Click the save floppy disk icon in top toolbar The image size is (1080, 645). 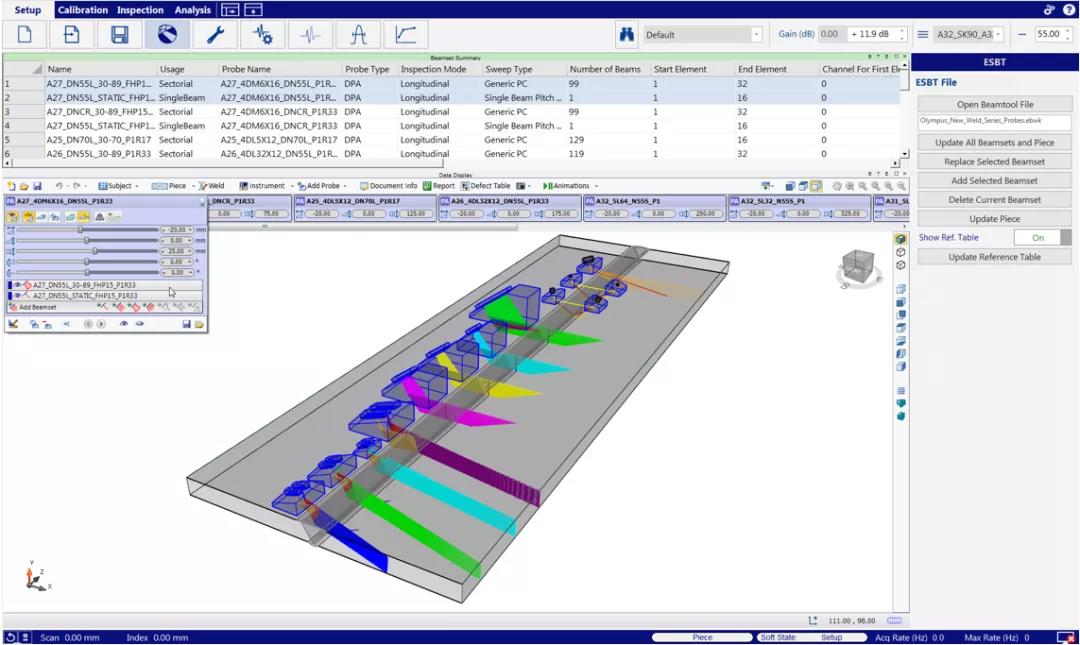click(119, 34)
